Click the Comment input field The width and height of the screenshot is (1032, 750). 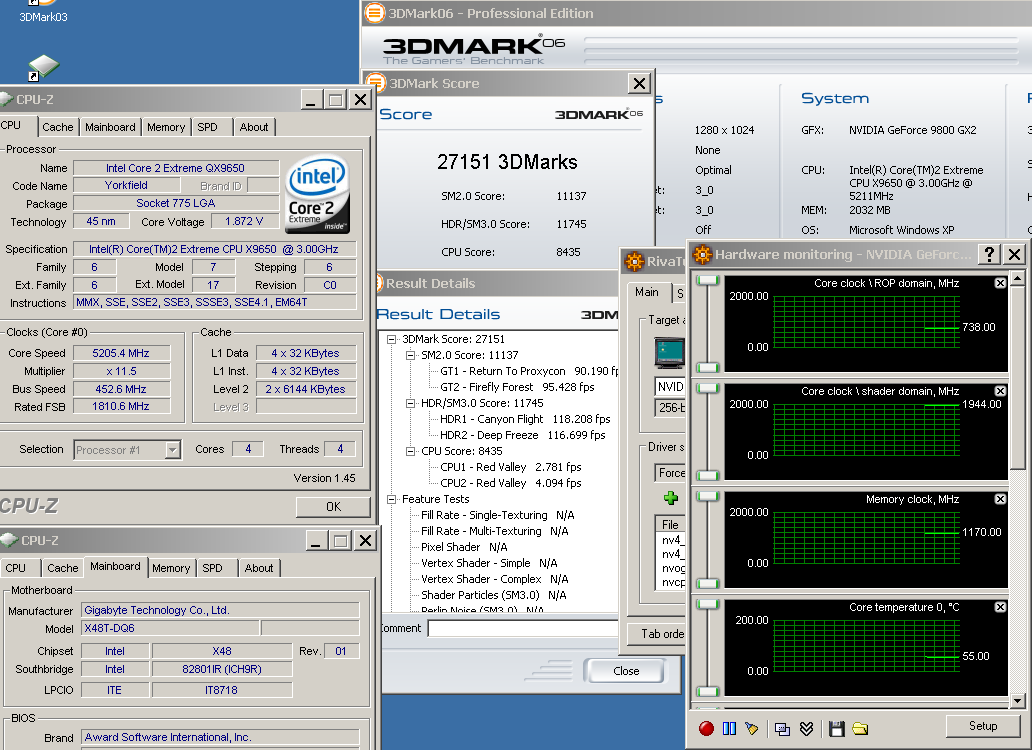pyautogui.click(x=523, y=628)
